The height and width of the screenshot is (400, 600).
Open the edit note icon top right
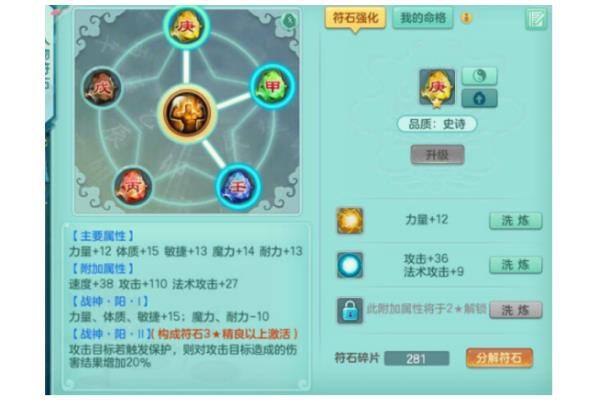[535, 19]
